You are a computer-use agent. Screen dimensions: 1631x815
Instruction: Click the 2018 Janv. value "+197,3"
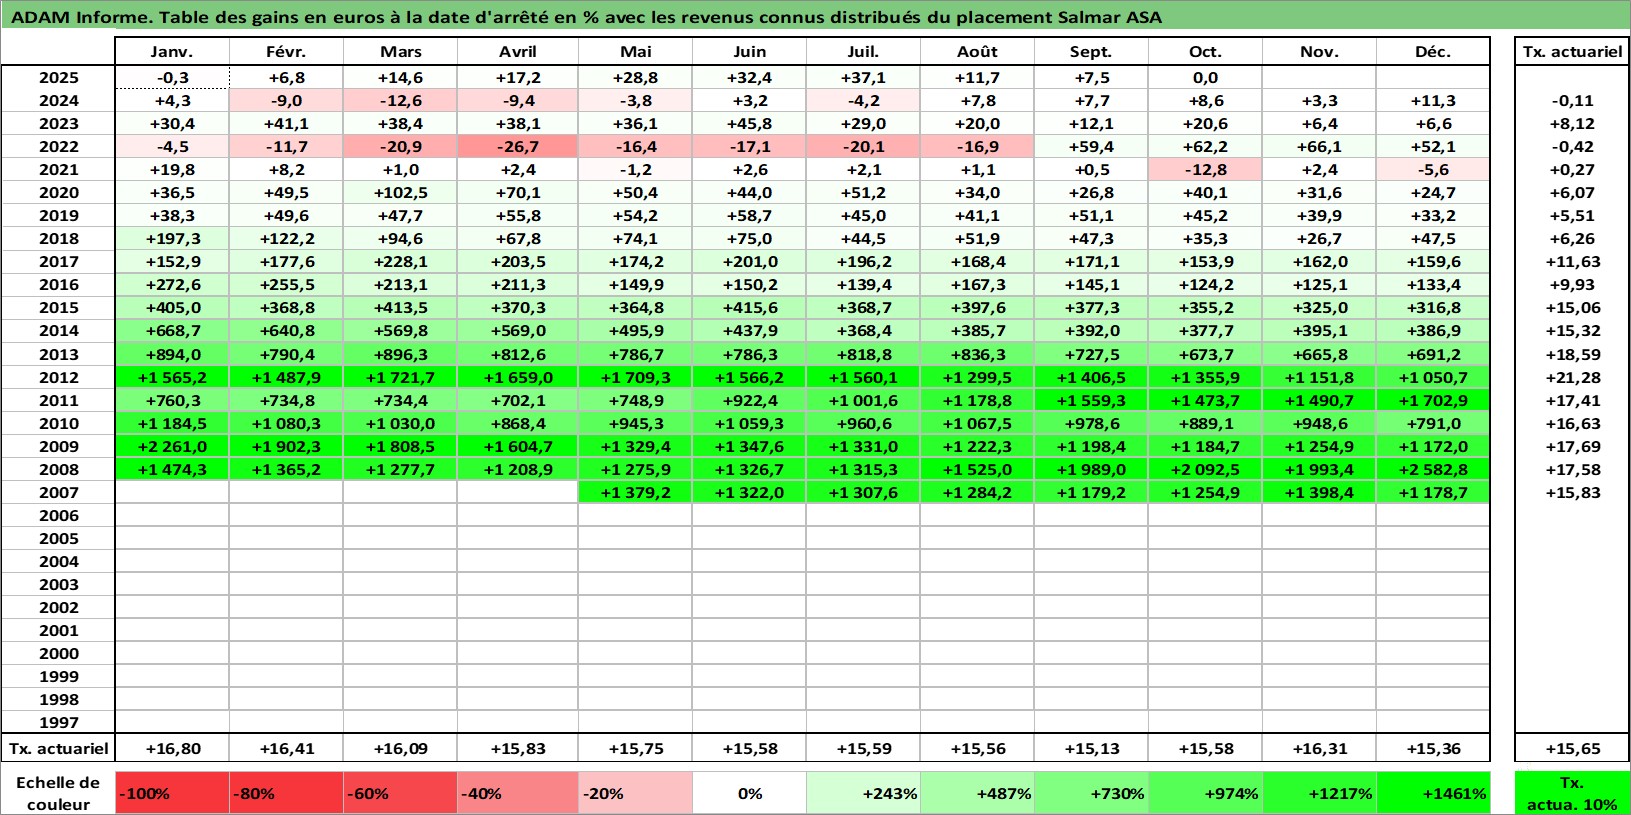[x=172, y=239]
